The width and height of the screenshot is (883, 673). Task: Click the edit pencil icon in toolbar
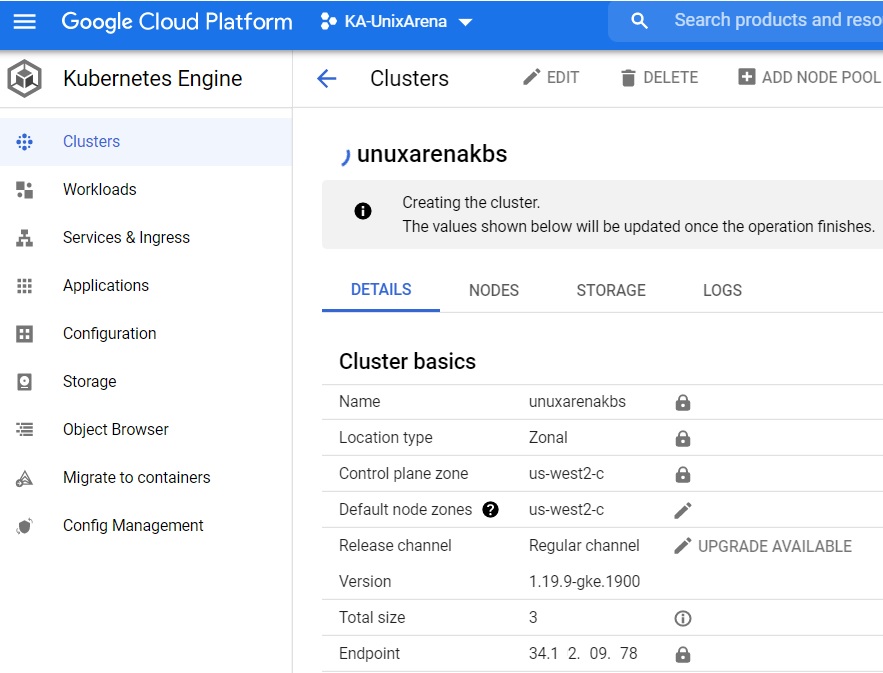tap(531, 77)
